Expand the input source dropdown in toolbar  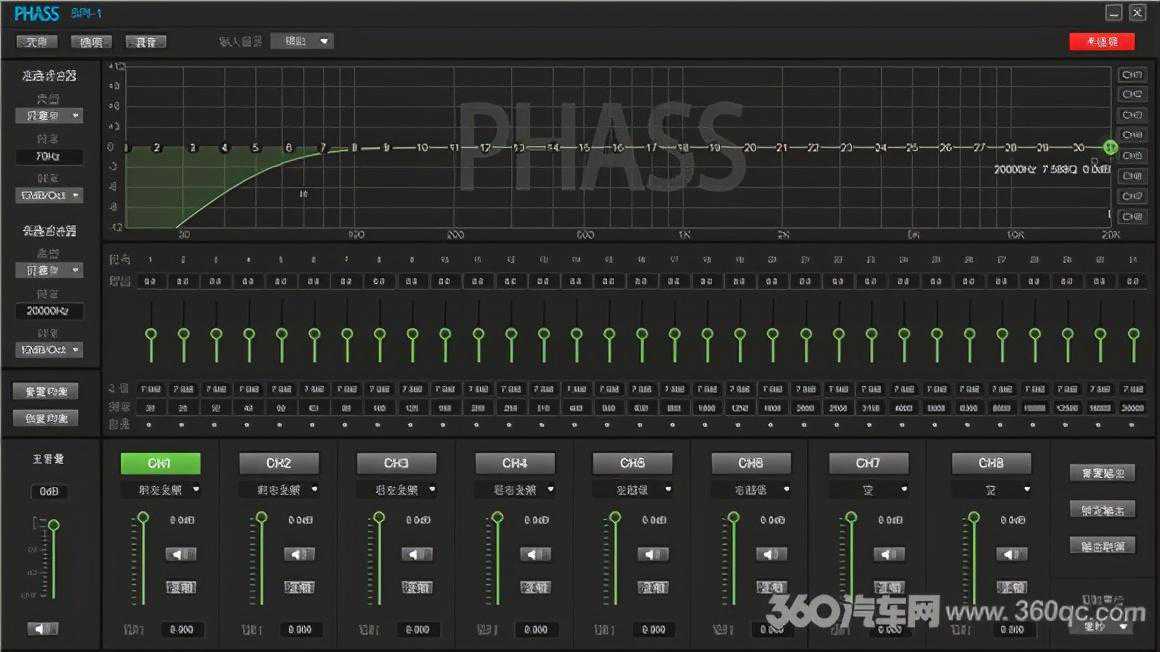(302, 42)
